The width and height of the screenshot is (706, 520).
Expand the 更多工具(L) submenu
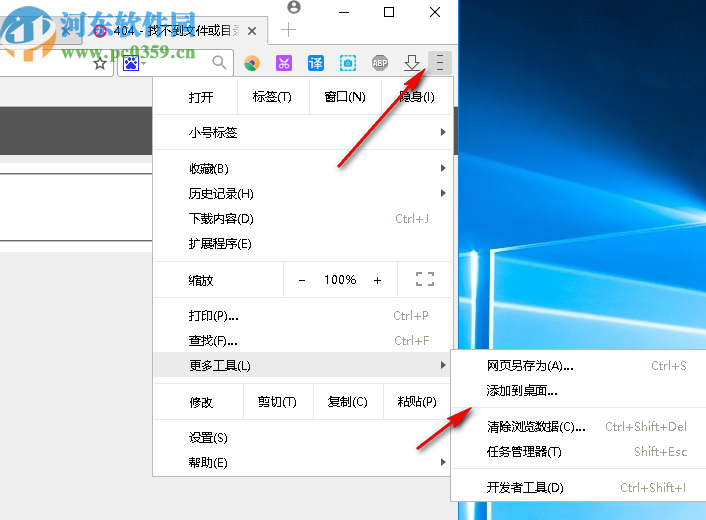(x=303, y=365)
